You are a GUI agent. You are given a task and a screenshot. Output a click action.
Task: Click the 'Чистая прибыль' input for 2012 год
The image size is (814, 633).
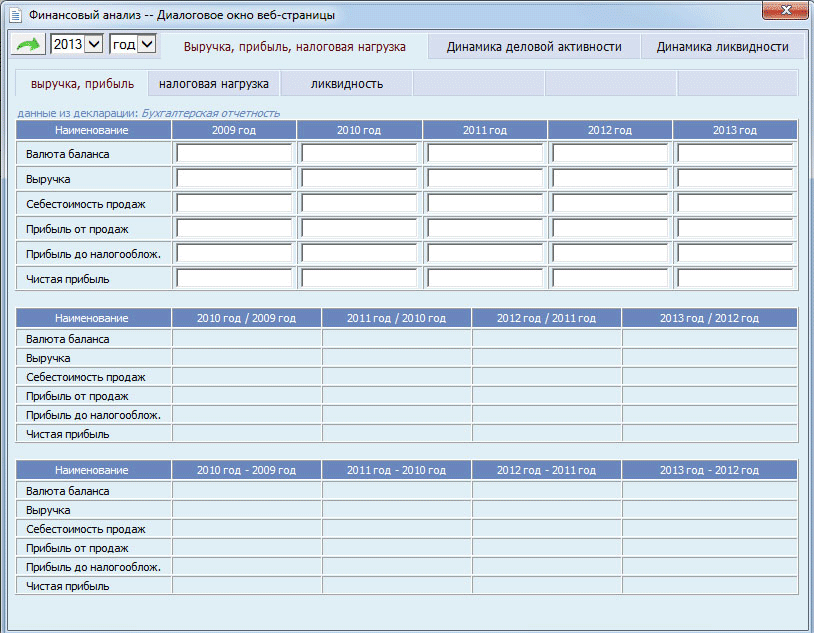[610, 278]
